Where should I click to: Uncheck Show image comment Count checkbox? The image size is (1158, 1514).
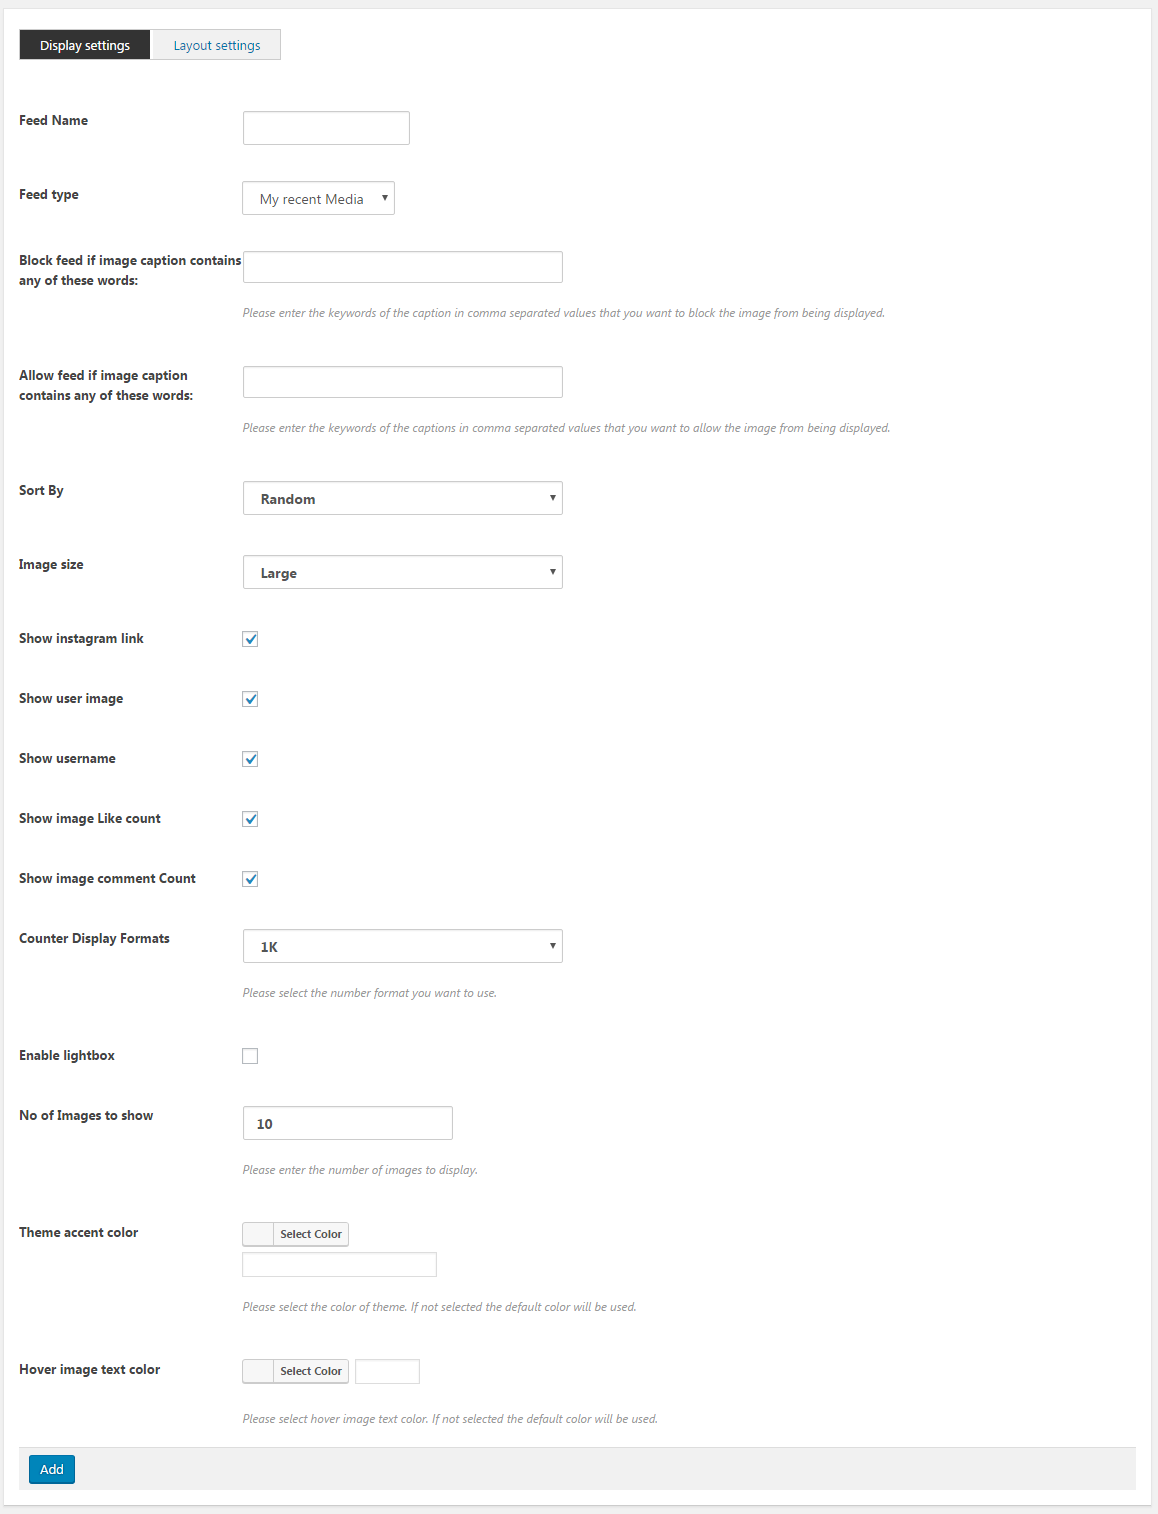[250, 879]
